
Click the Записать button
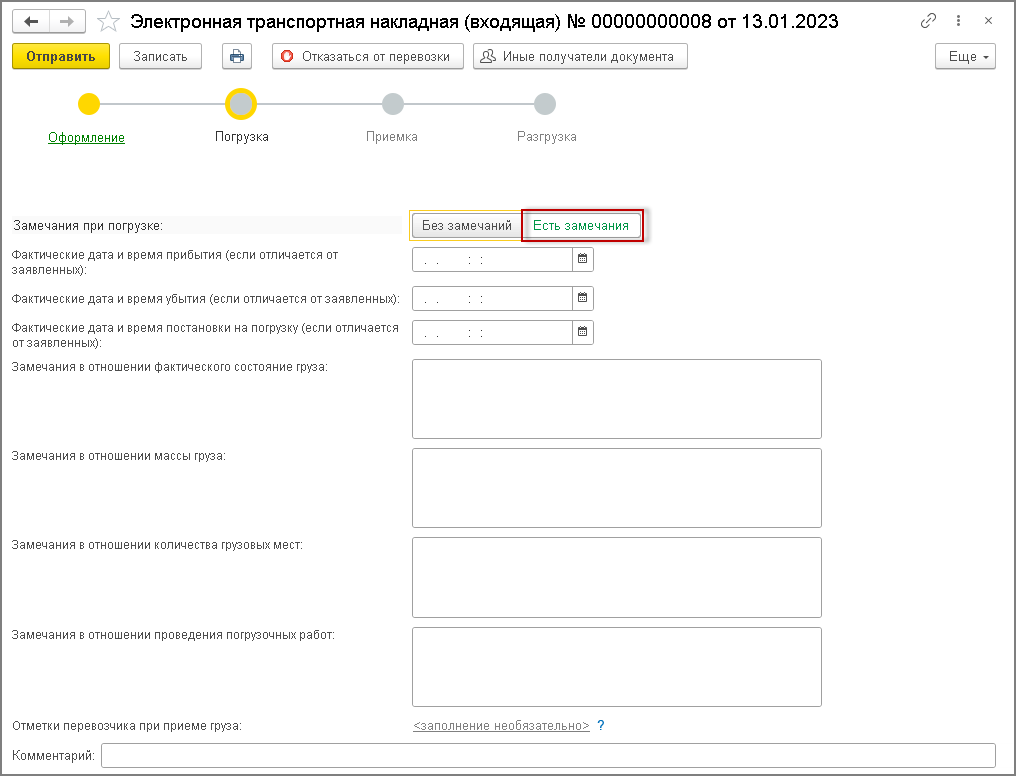pos(160,56)
